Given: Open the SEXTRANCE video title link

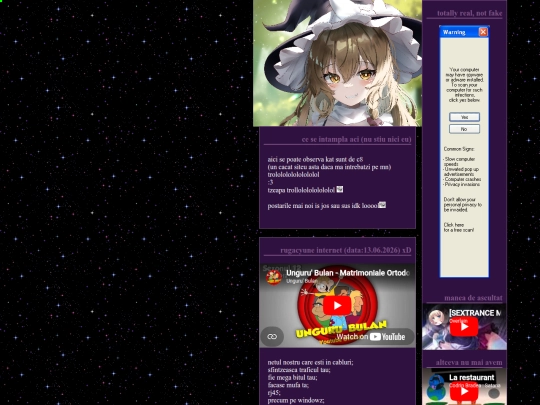Looking at the screenshot, I should pyautogui.click(x=475, y=313).
